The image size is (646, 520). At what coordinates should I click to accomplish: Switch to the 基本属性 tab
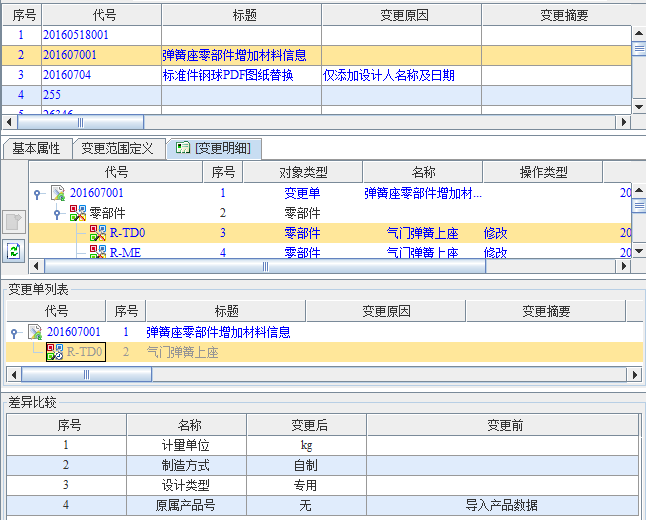coord(37,148)
